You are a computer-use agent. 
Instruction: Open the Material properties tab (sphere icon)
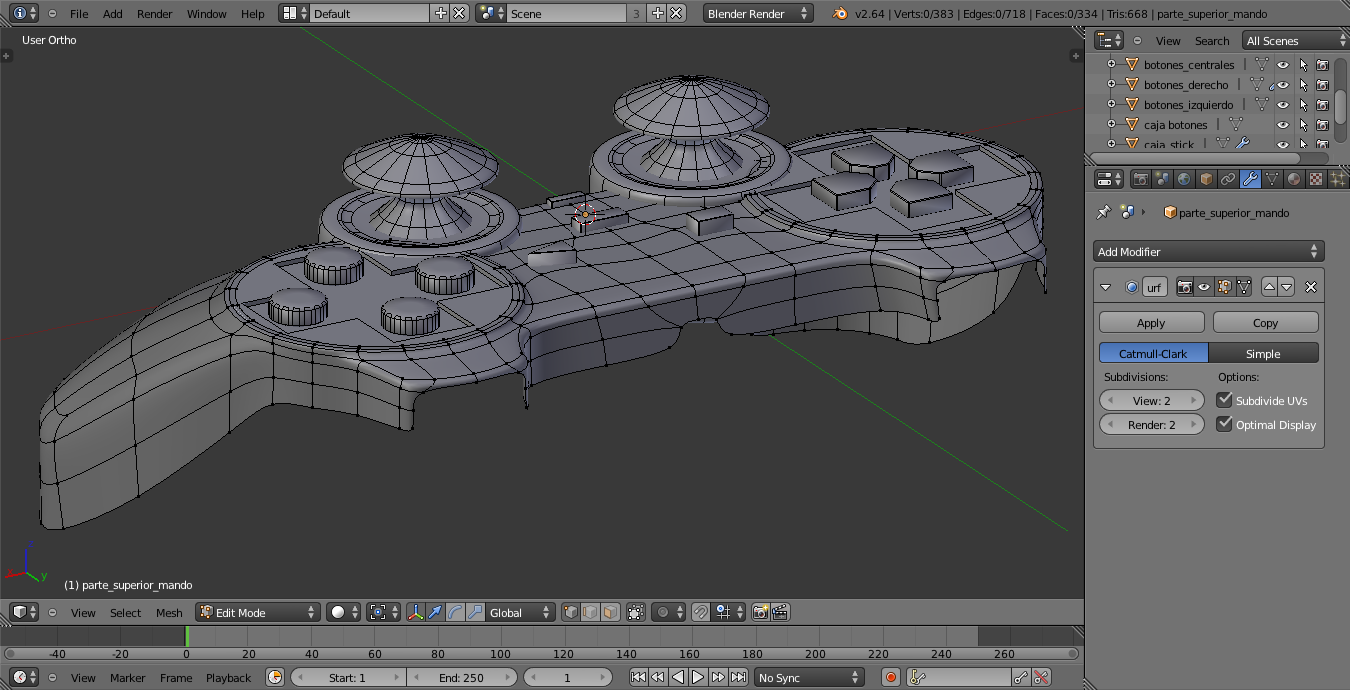tap(1294, 179)
